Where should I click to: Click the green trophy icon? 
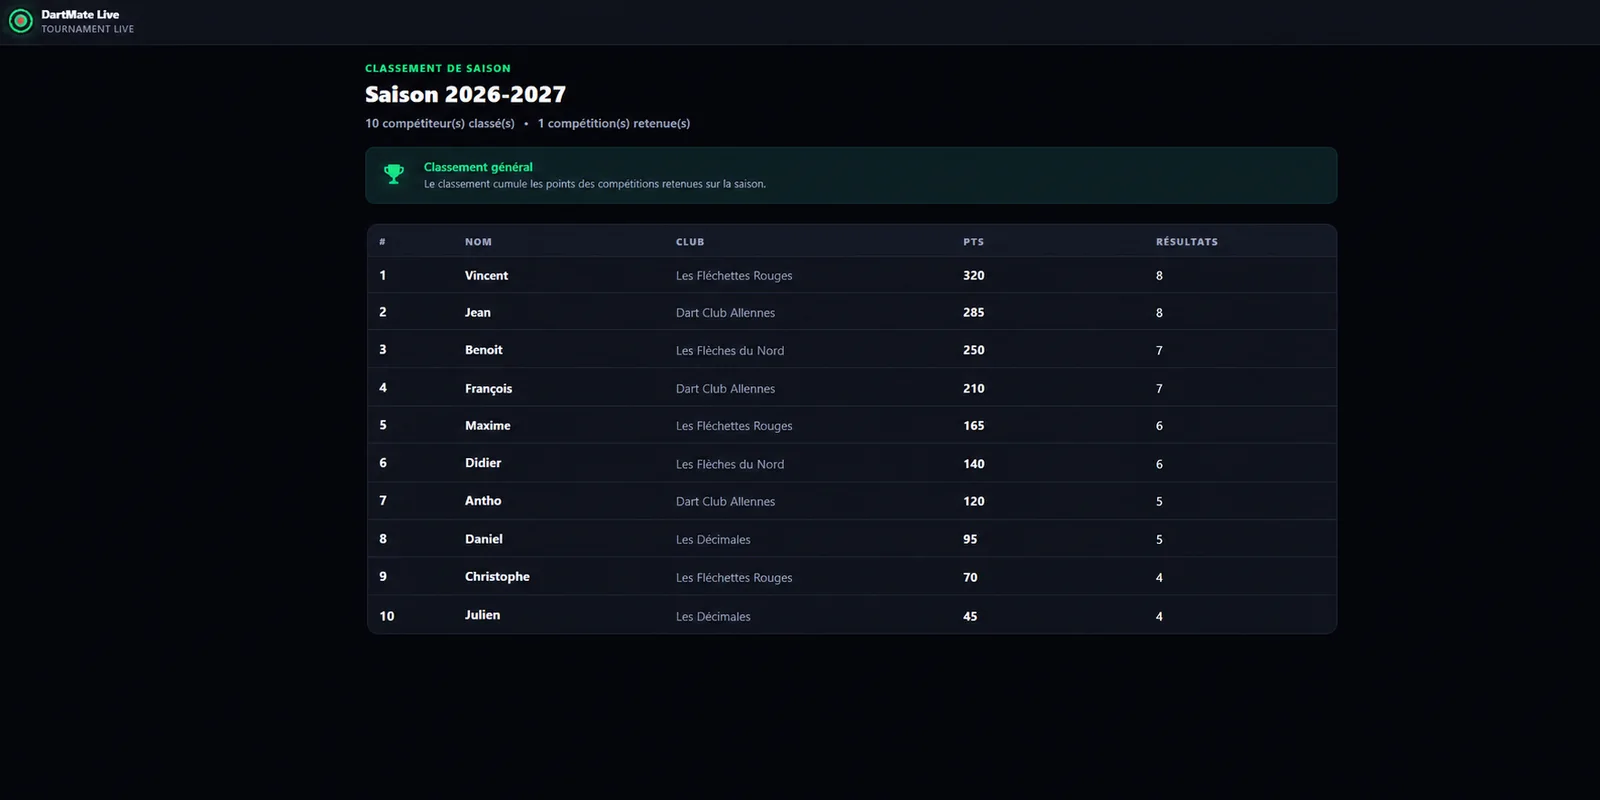tap(394, 174)
